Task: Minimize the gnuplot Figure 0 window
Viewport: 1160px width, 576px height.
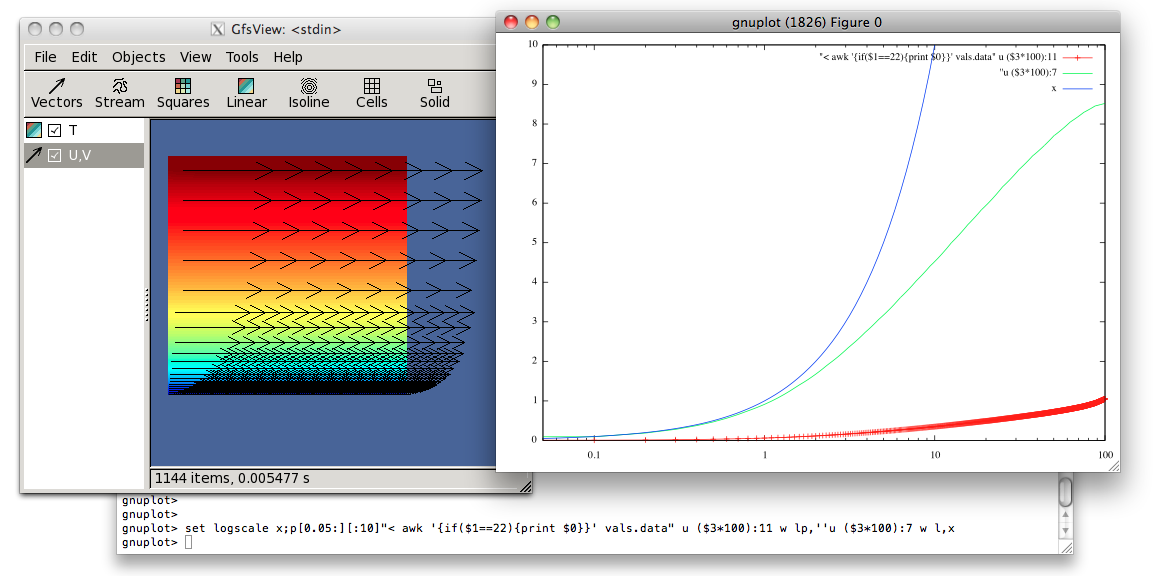Action: [x=532, y=22]
